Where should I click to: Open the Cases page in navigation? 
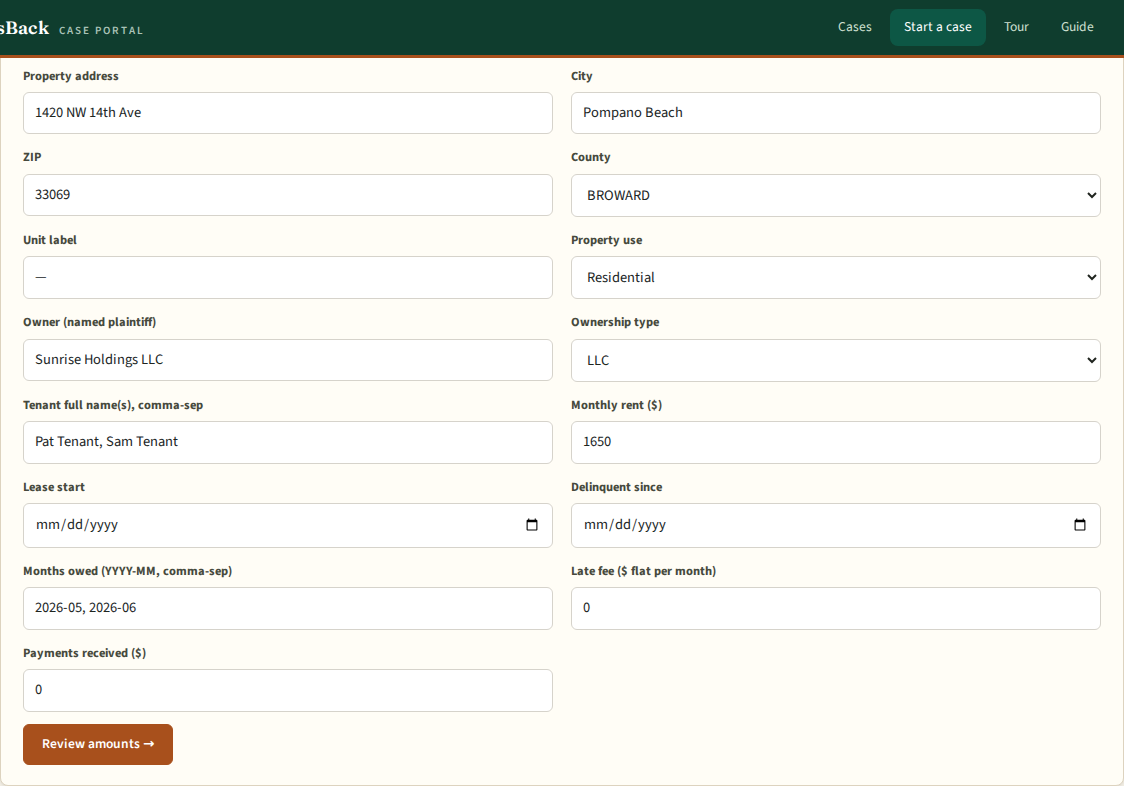point(854,27)
